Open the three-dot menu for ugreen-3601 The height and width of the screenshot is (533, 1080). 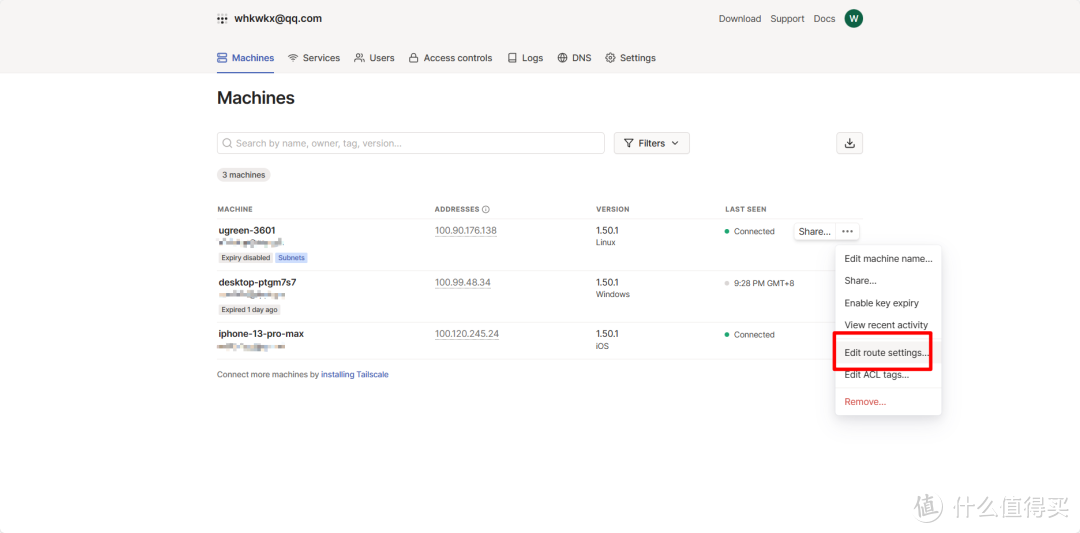(x=847, y=231)
